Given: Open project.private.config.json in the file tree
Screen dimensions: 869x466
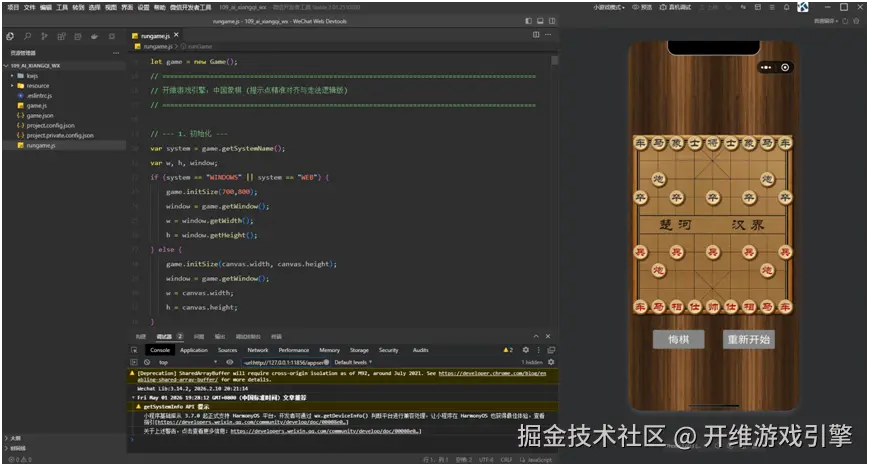Looking at the screenshot, I should (60, 135).
